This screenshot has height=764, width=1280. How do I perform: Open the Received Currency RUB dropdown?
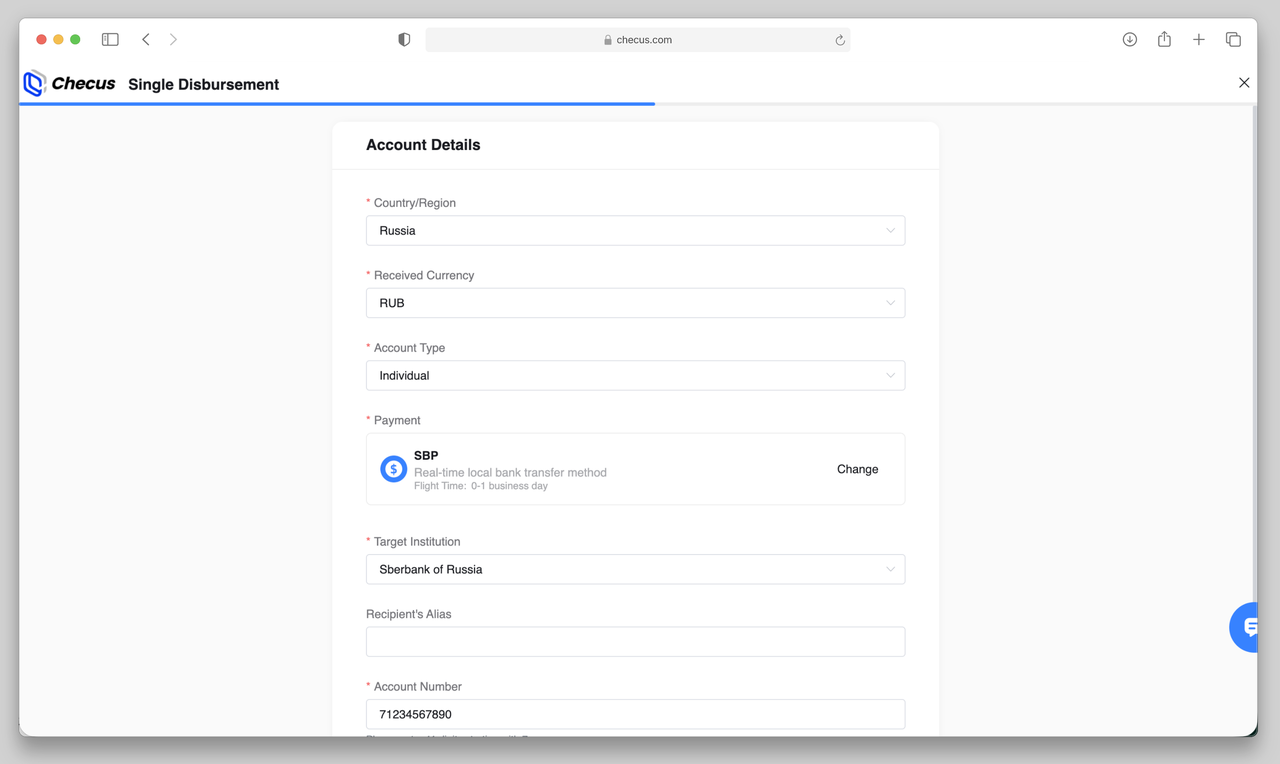coord(635,303)
